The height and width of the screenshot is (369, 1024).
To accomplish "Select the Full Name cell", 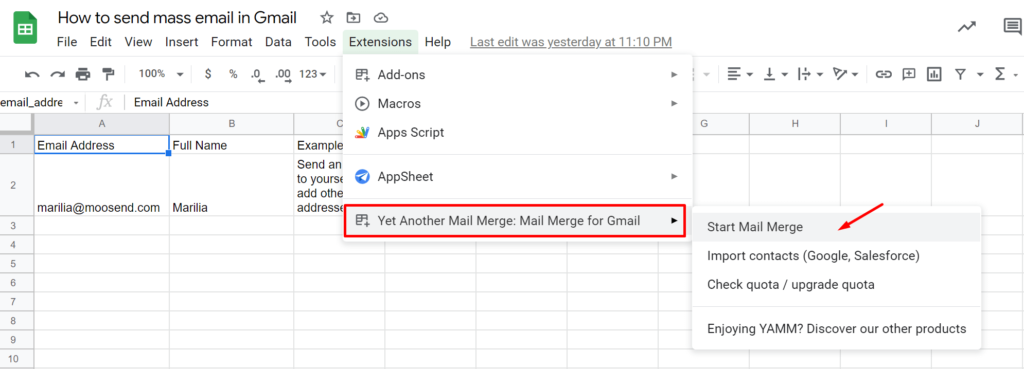I will tap(232, 145).
